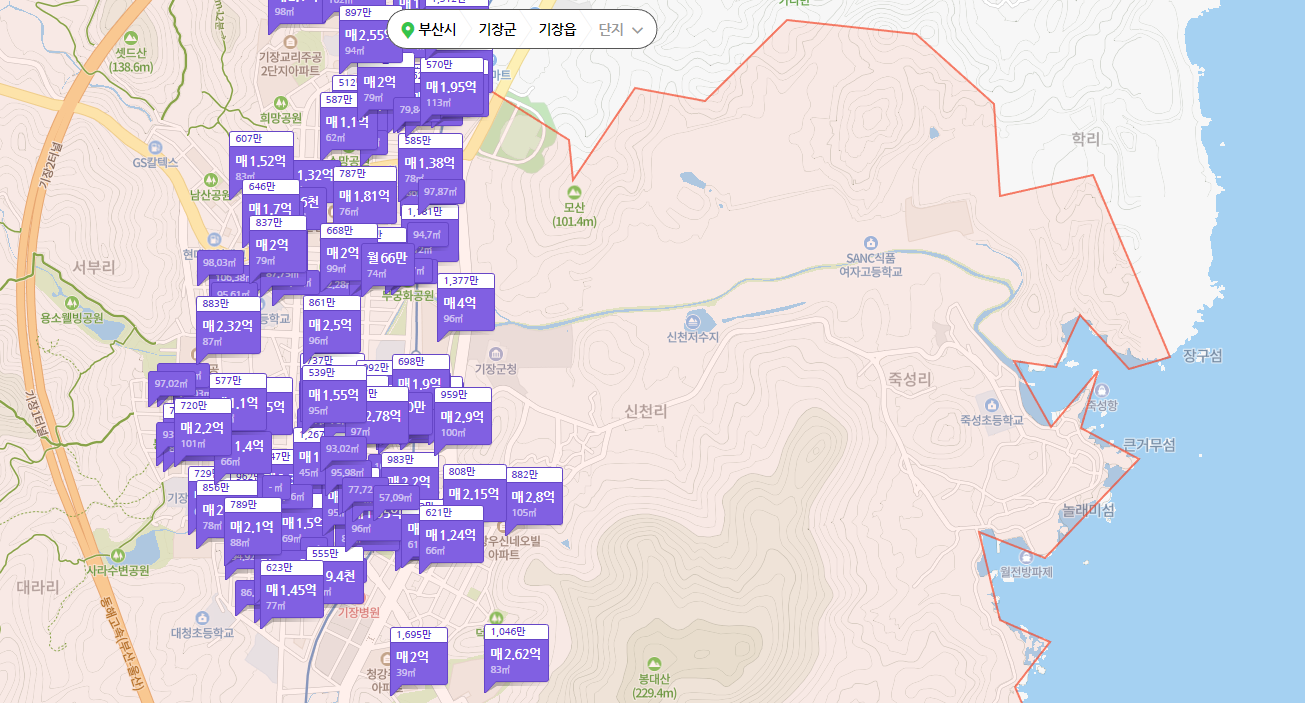Click the 죽성리 area label

click(x=908, y=379)
